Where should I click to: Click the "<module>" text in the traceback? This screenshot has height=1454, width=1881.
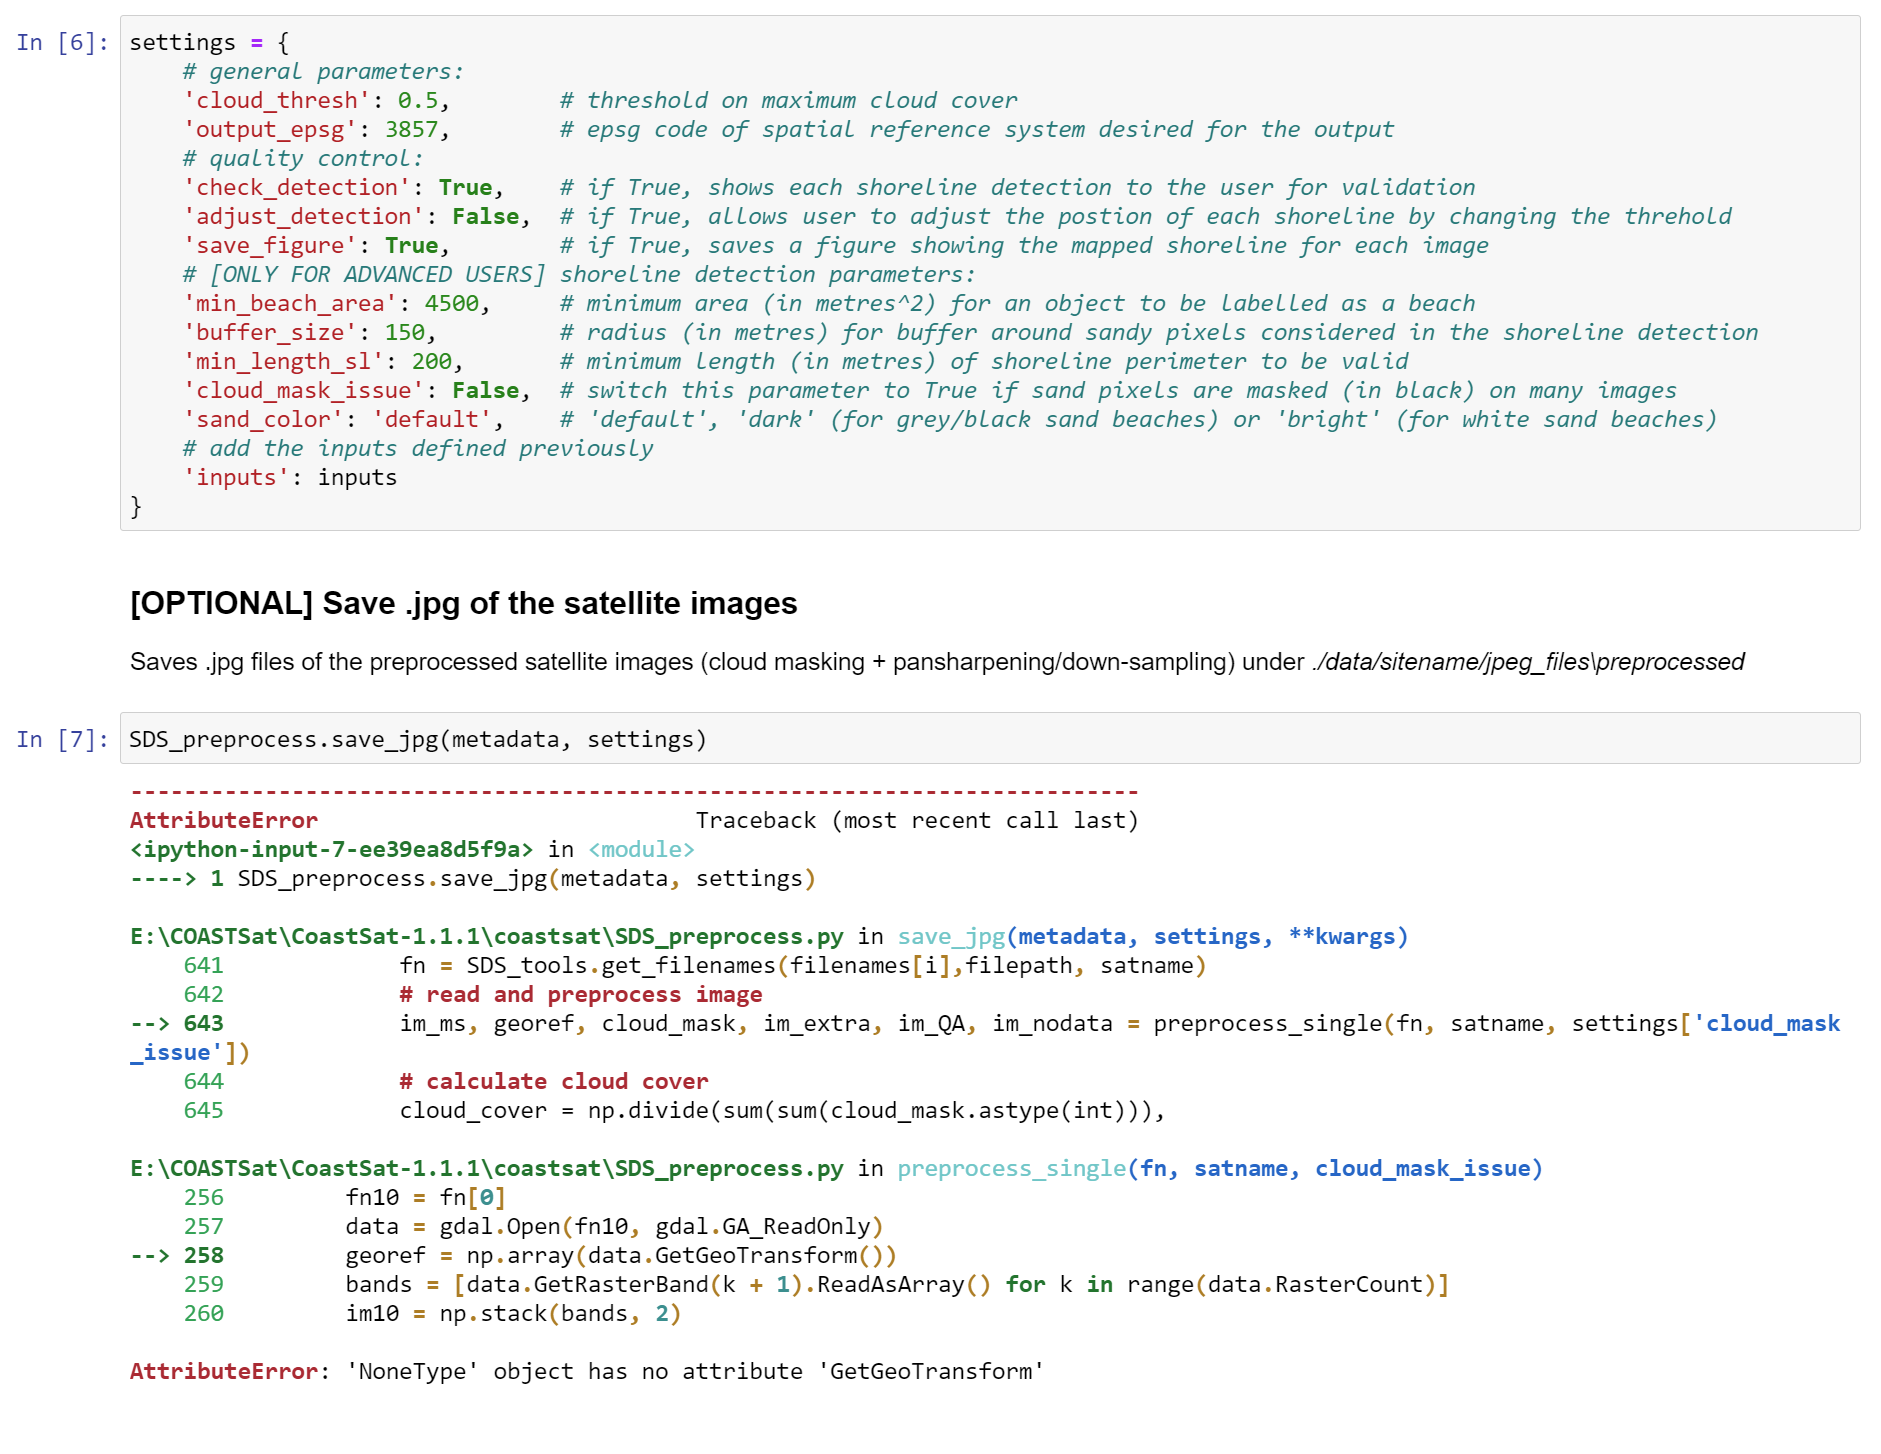point(641,849)
